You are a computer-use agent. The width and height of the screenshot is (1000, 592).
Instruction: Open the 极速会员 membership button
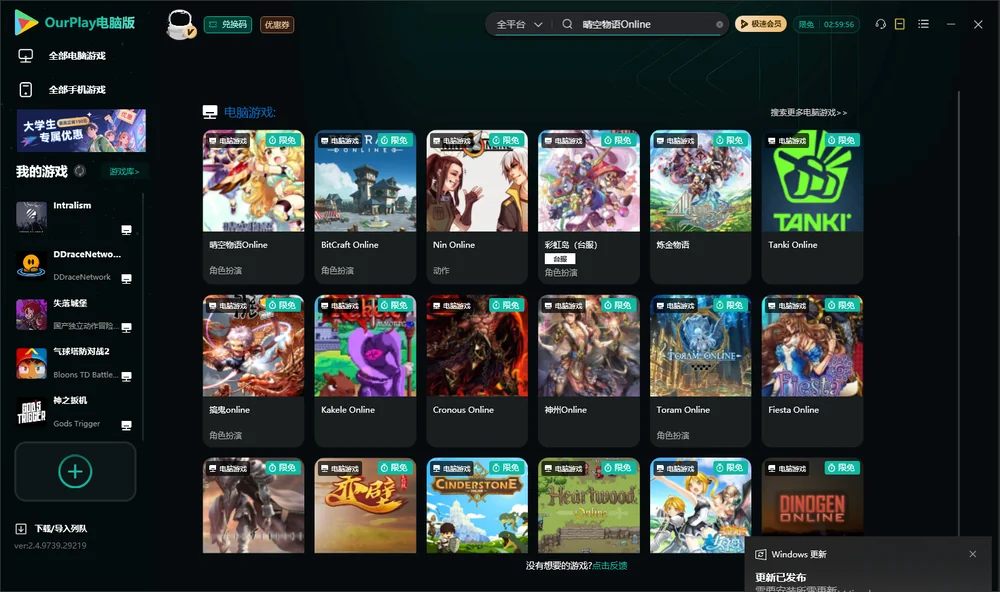pos(761,24)
